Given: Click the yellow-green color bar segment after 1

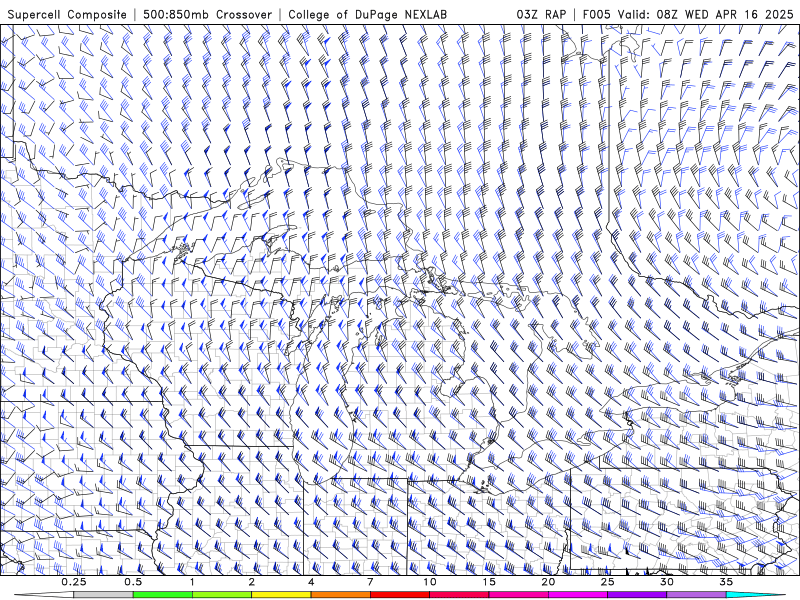Looking at the screenshot, I should (x=221, y=595).
